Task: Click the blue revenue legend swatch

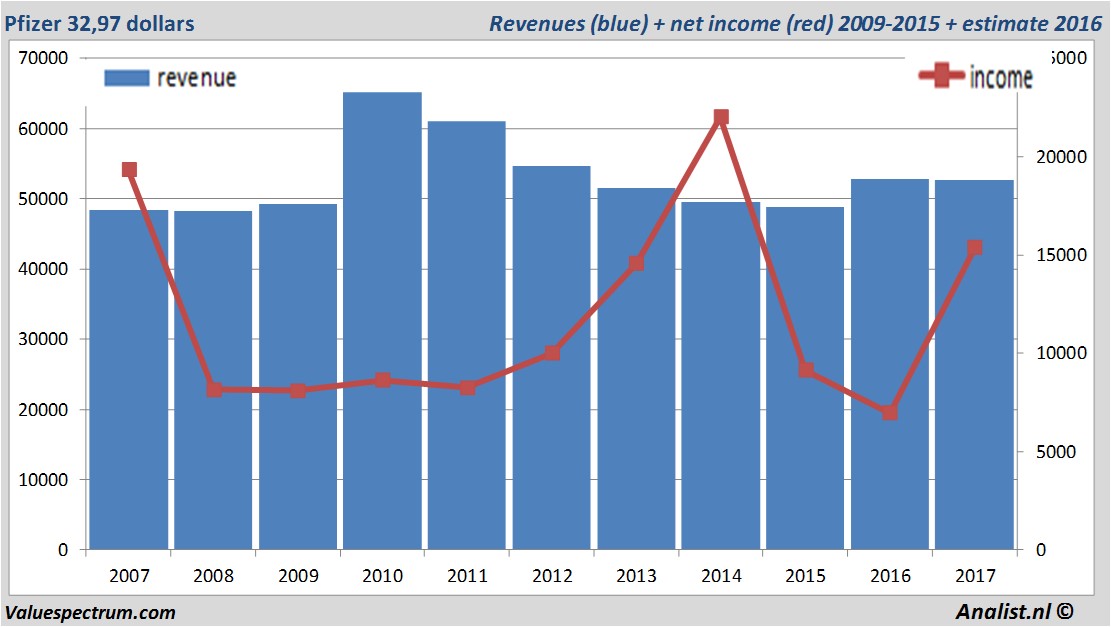Action: coord(127,78)
